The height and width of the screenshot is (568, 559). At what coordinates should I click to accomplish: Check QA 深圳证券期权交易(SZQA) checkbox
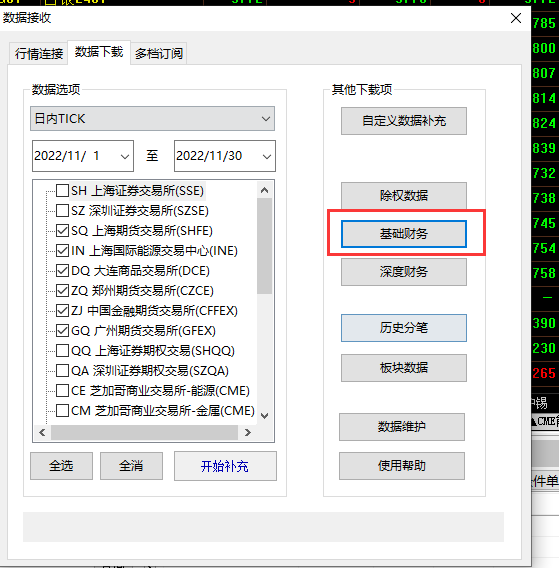[x=62, y=371]
